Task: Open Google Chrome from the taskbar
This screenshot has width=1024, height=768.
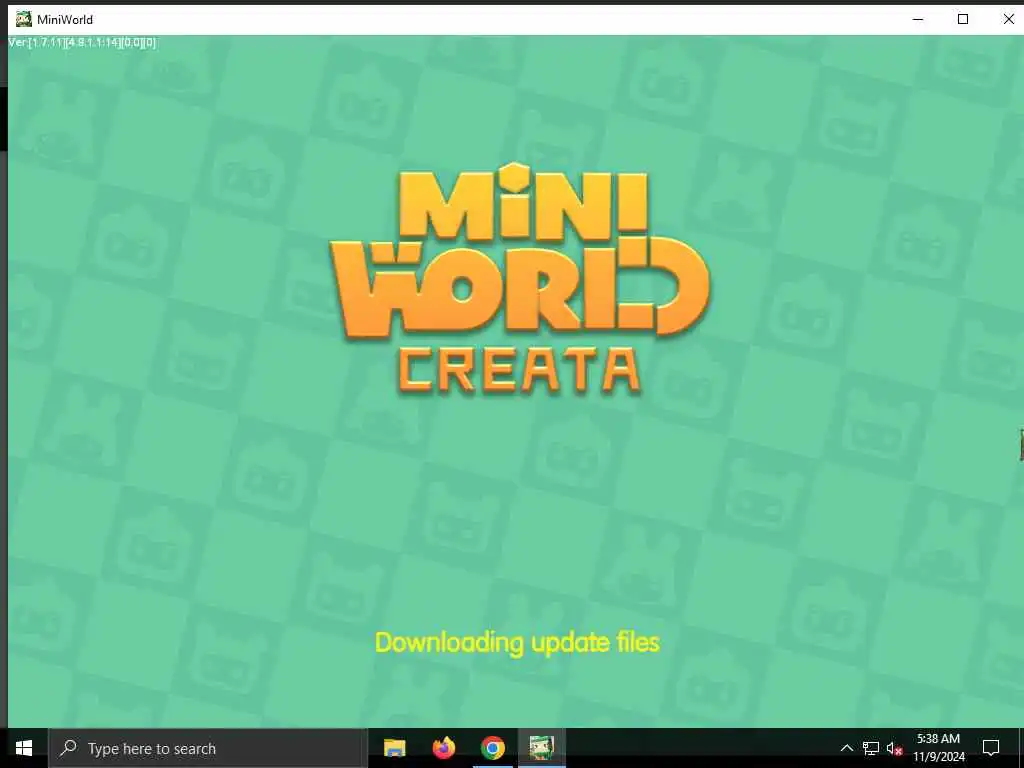Action: (x=492, y=748)
